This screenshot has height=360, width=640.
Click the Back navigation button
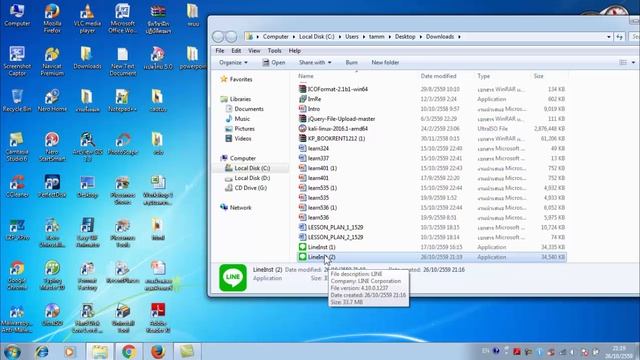pyautogui.click(x=218, y=37)
